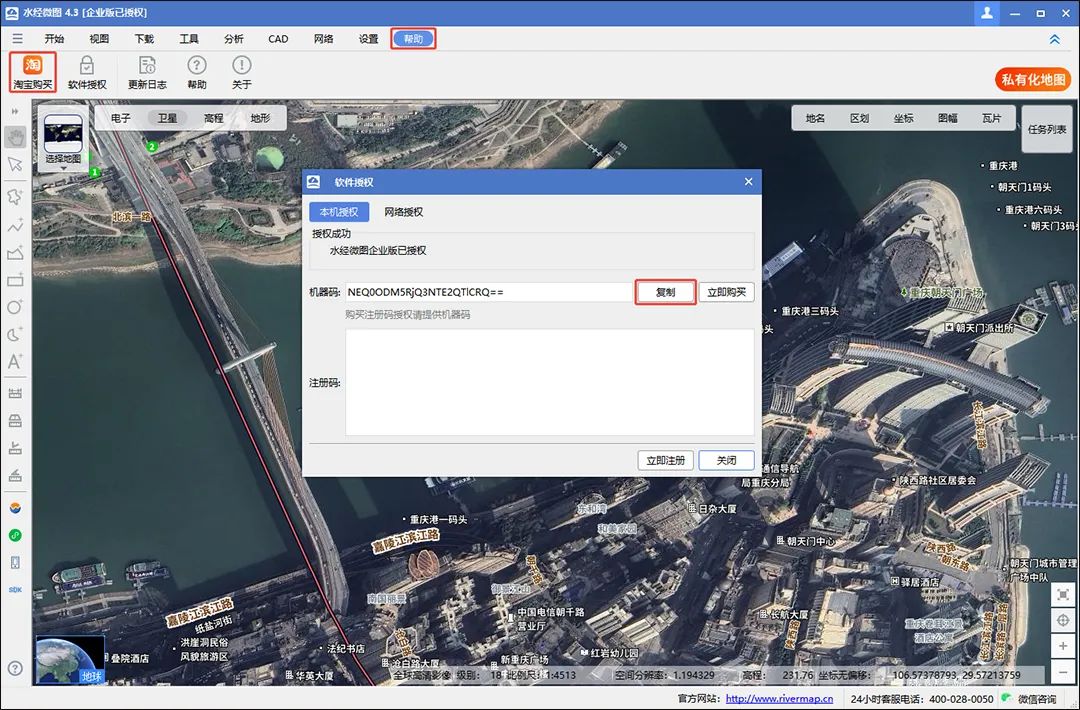Expand the left toolbar with double-arrow
The width and height of the screenshot is (1080, 710).
[x=15, y=111]
